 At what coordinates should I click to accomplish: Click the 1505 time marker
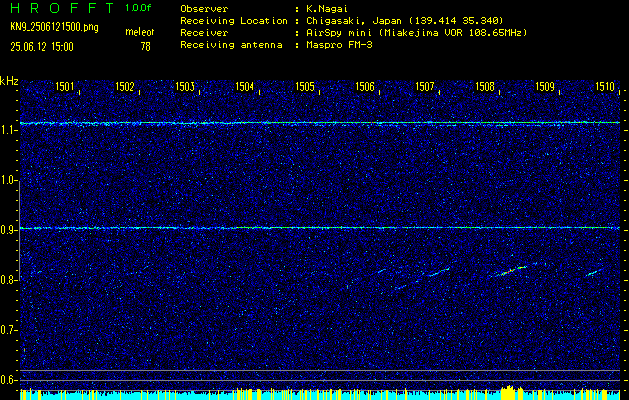pos(305,86)
